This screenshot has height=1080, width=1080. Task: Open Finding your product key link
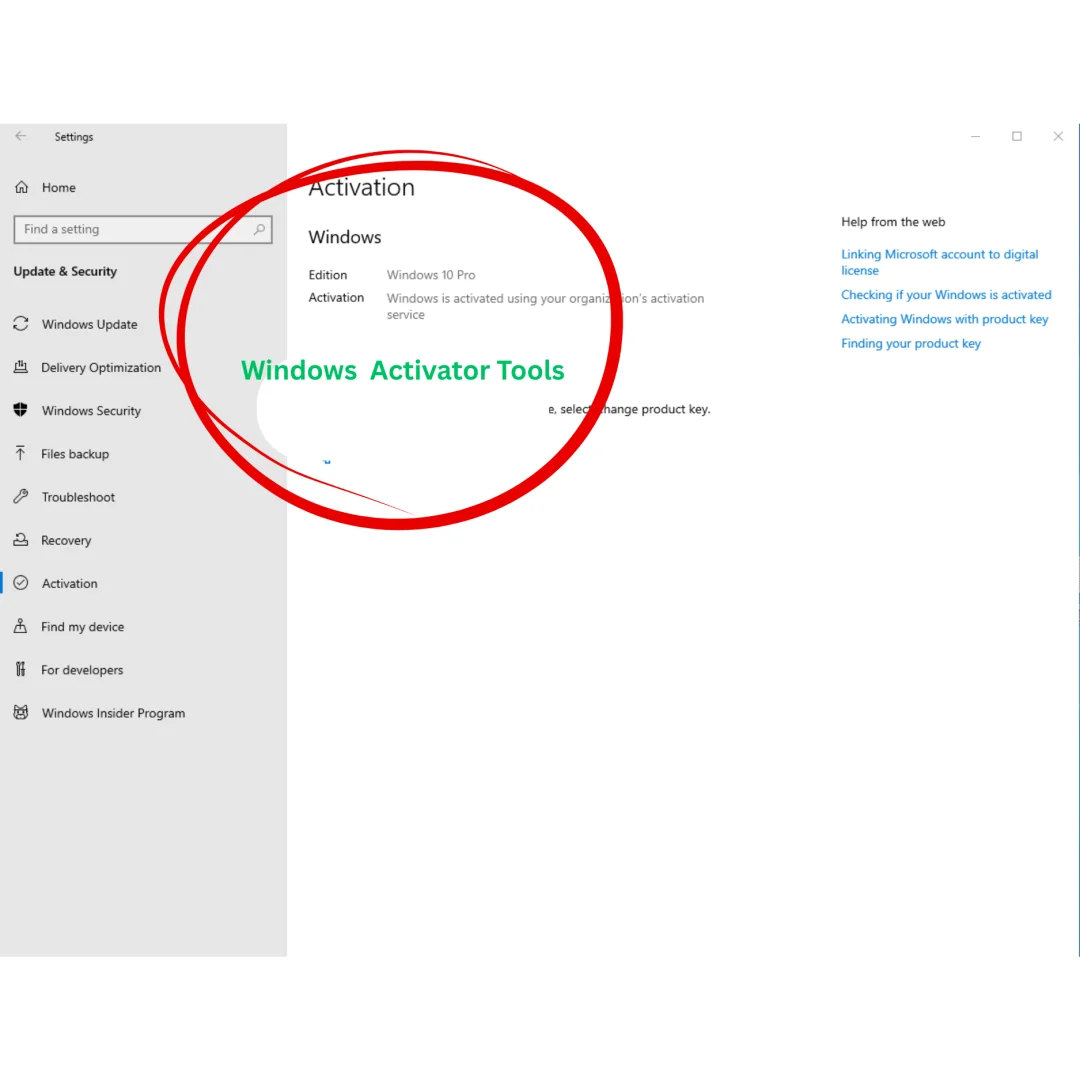tap(910, 344)
